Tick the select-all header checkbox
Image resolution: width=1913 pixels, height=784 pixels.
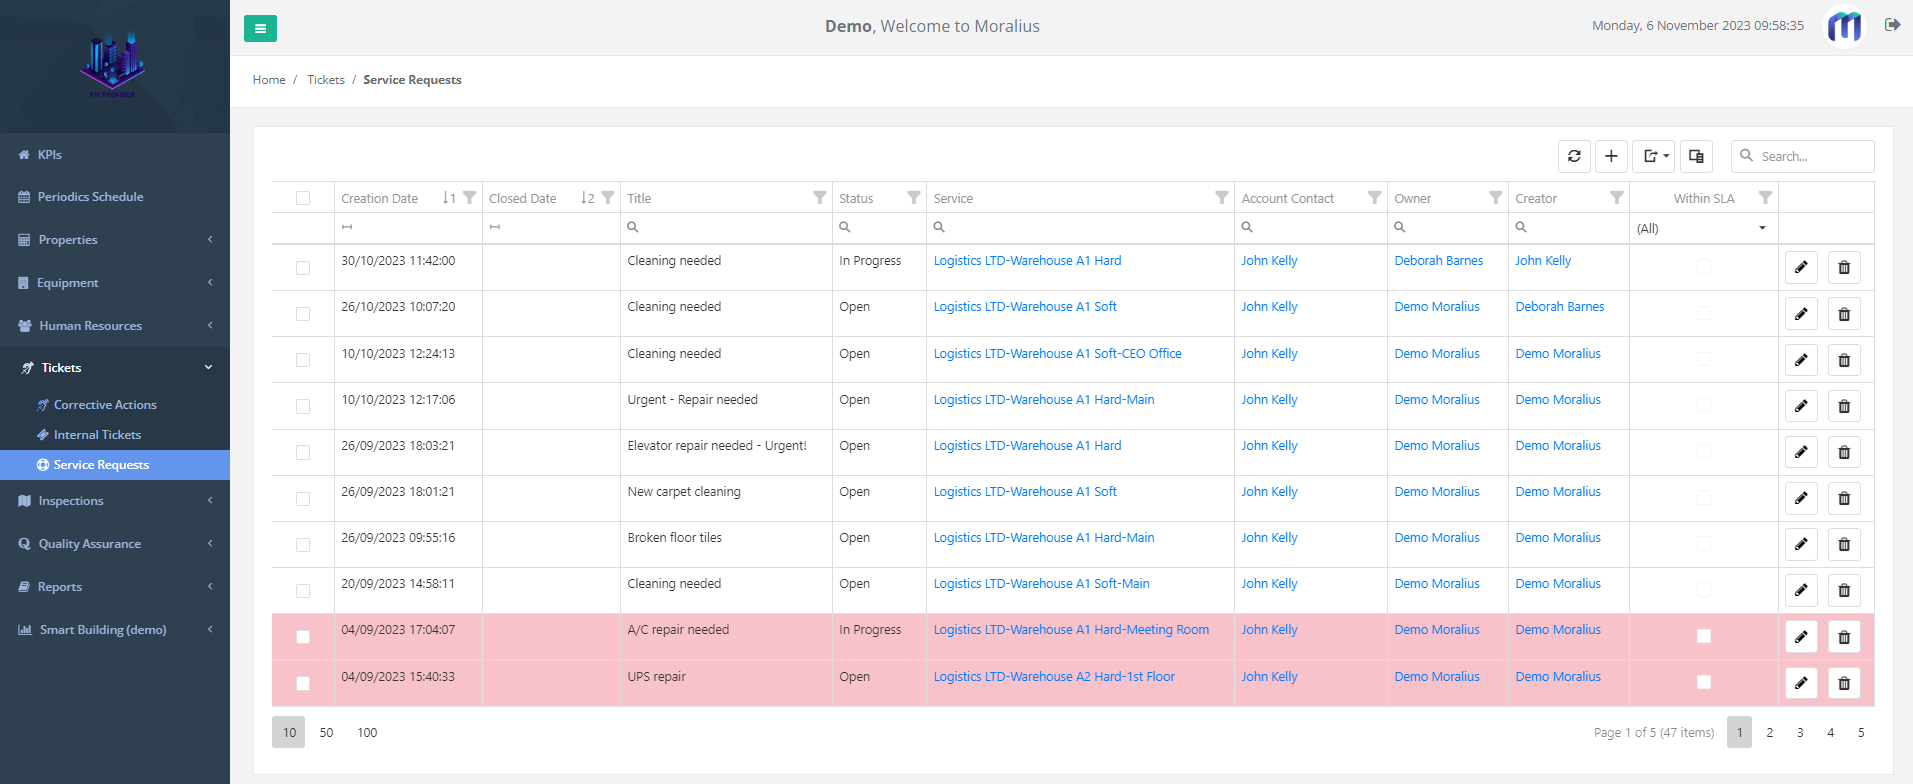(303, 198)
